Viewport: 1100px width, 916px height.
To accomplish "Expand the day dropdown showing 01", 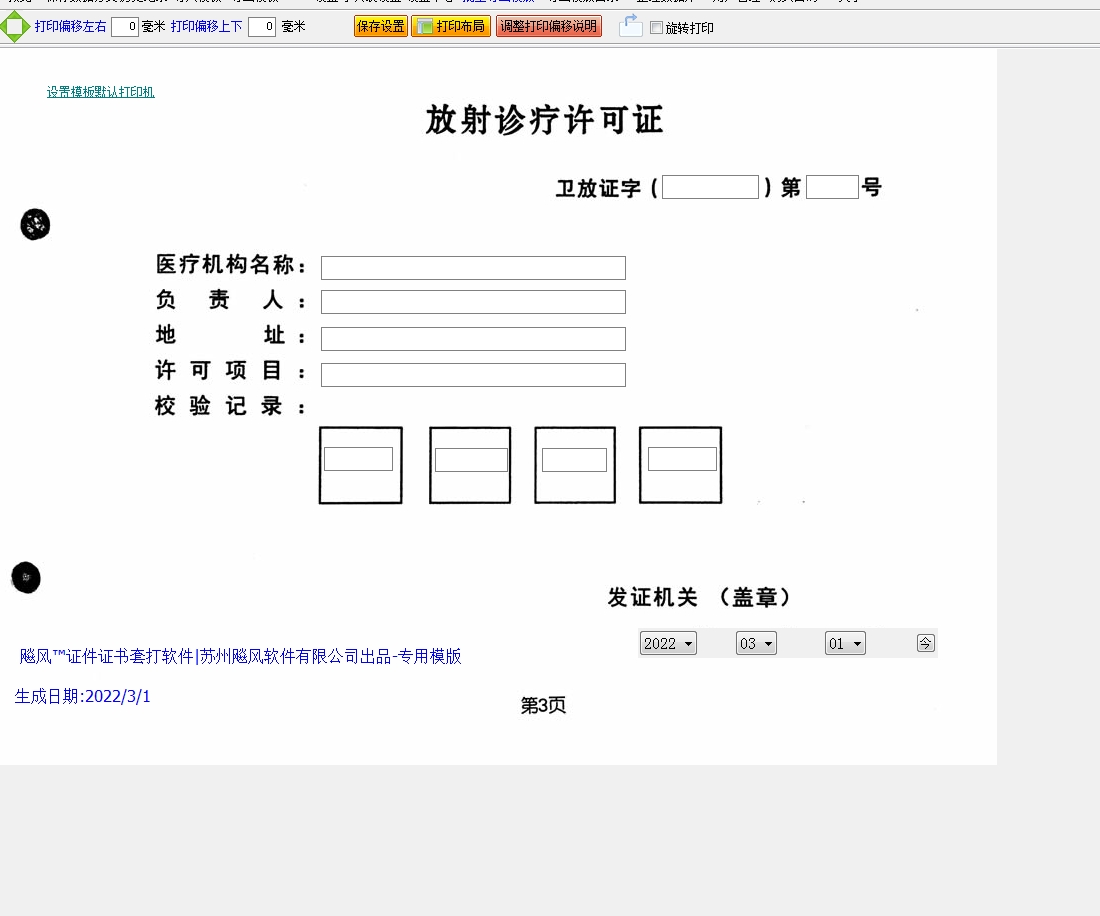I will coord(845,644).
